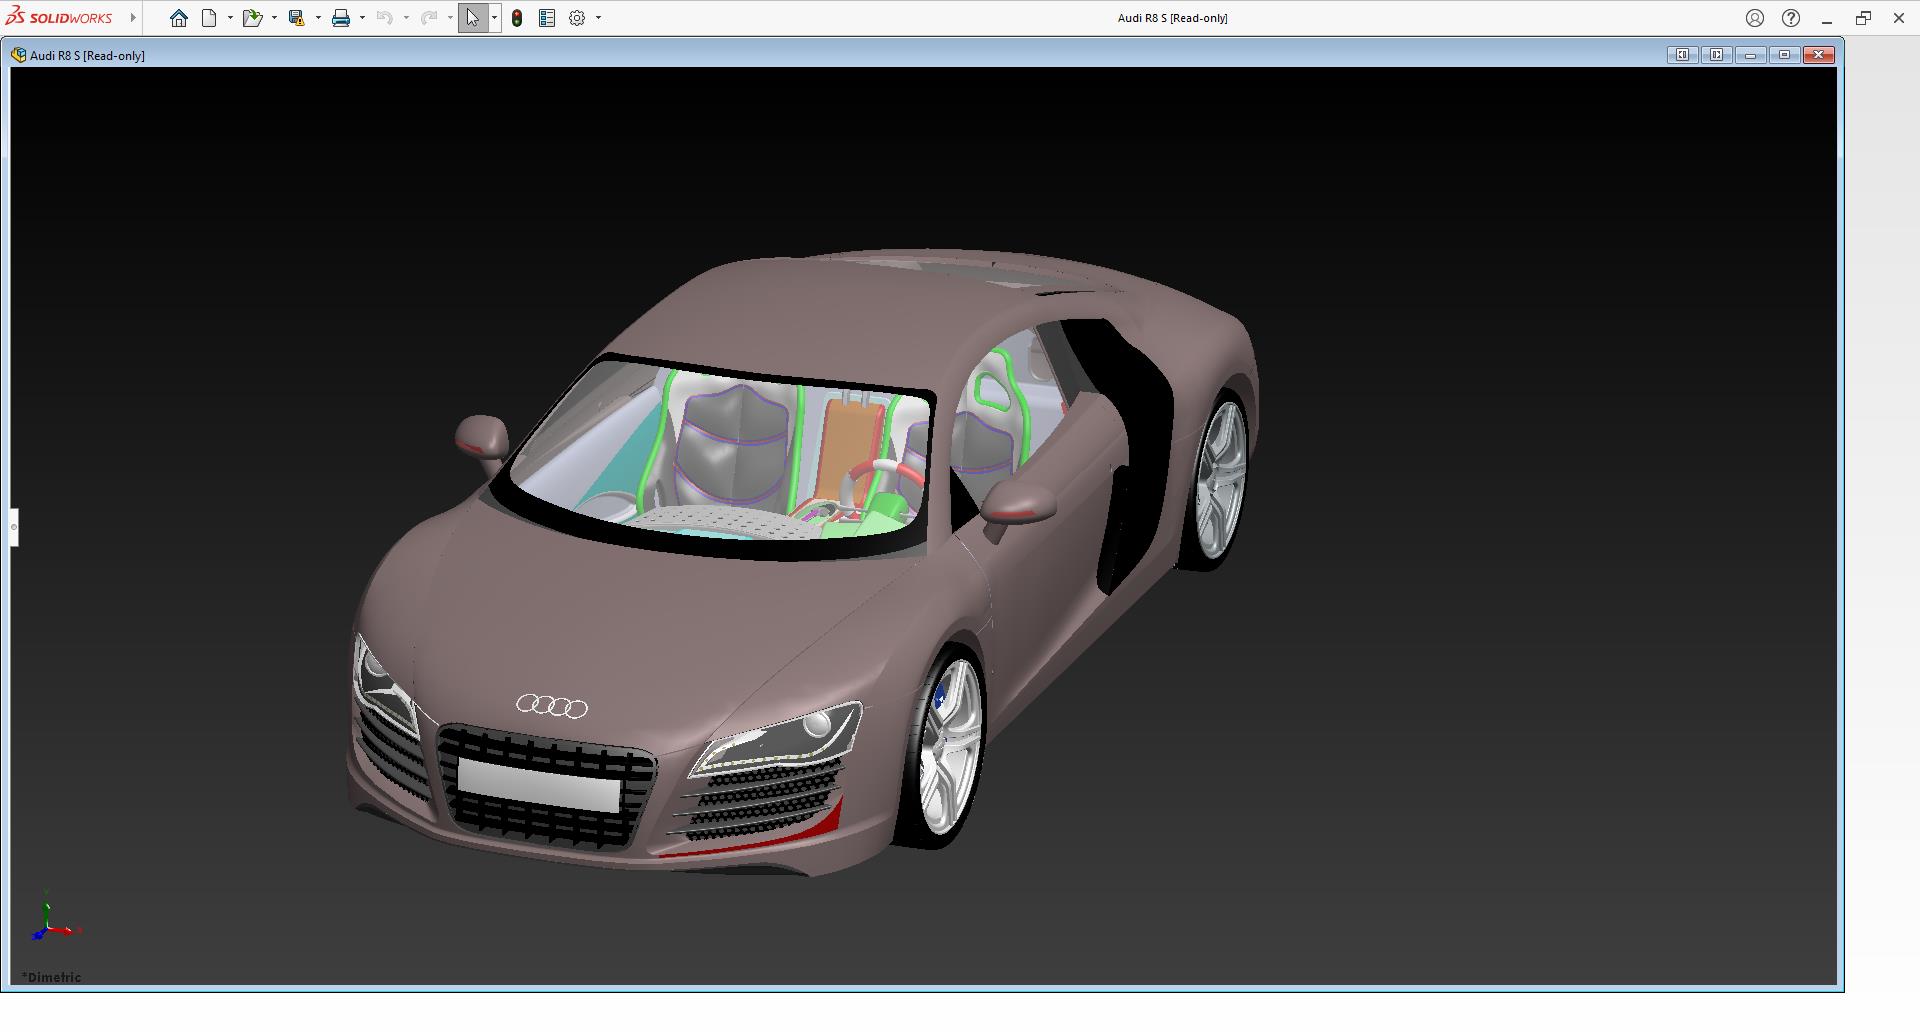Open the user login account icon

click(x=1754, y=18)
